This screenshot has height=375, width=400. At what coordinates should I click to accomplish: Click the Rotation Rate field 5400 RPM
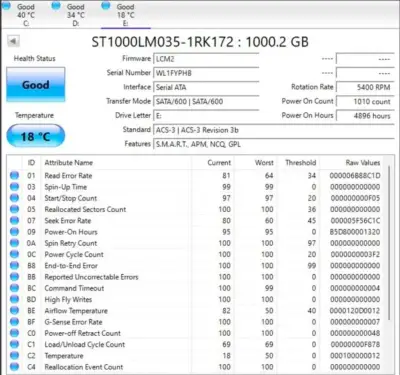coord(365,87)
